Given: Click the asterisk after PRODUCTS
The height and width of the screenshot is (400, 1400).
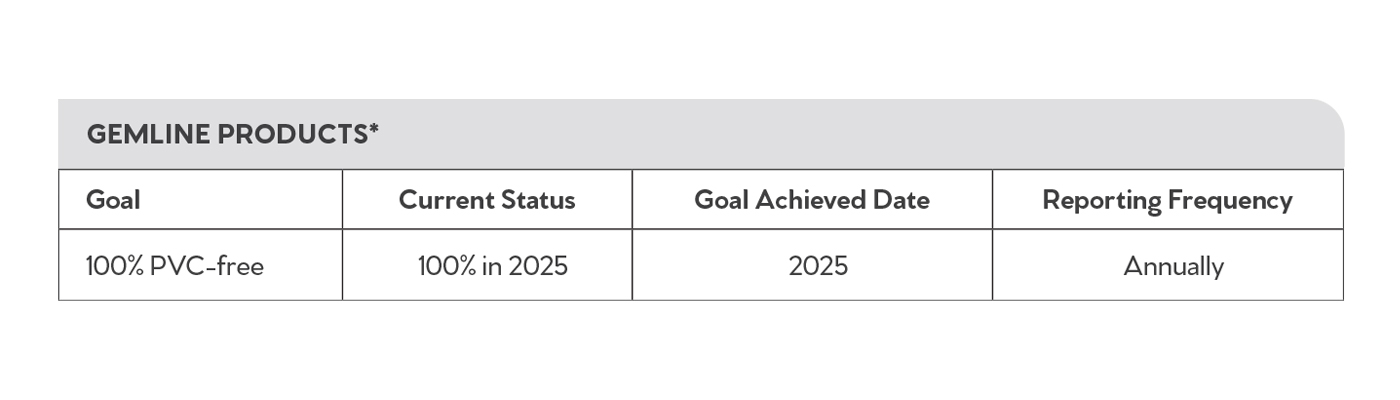Looking at the screenshot, I should click(374, 129).
